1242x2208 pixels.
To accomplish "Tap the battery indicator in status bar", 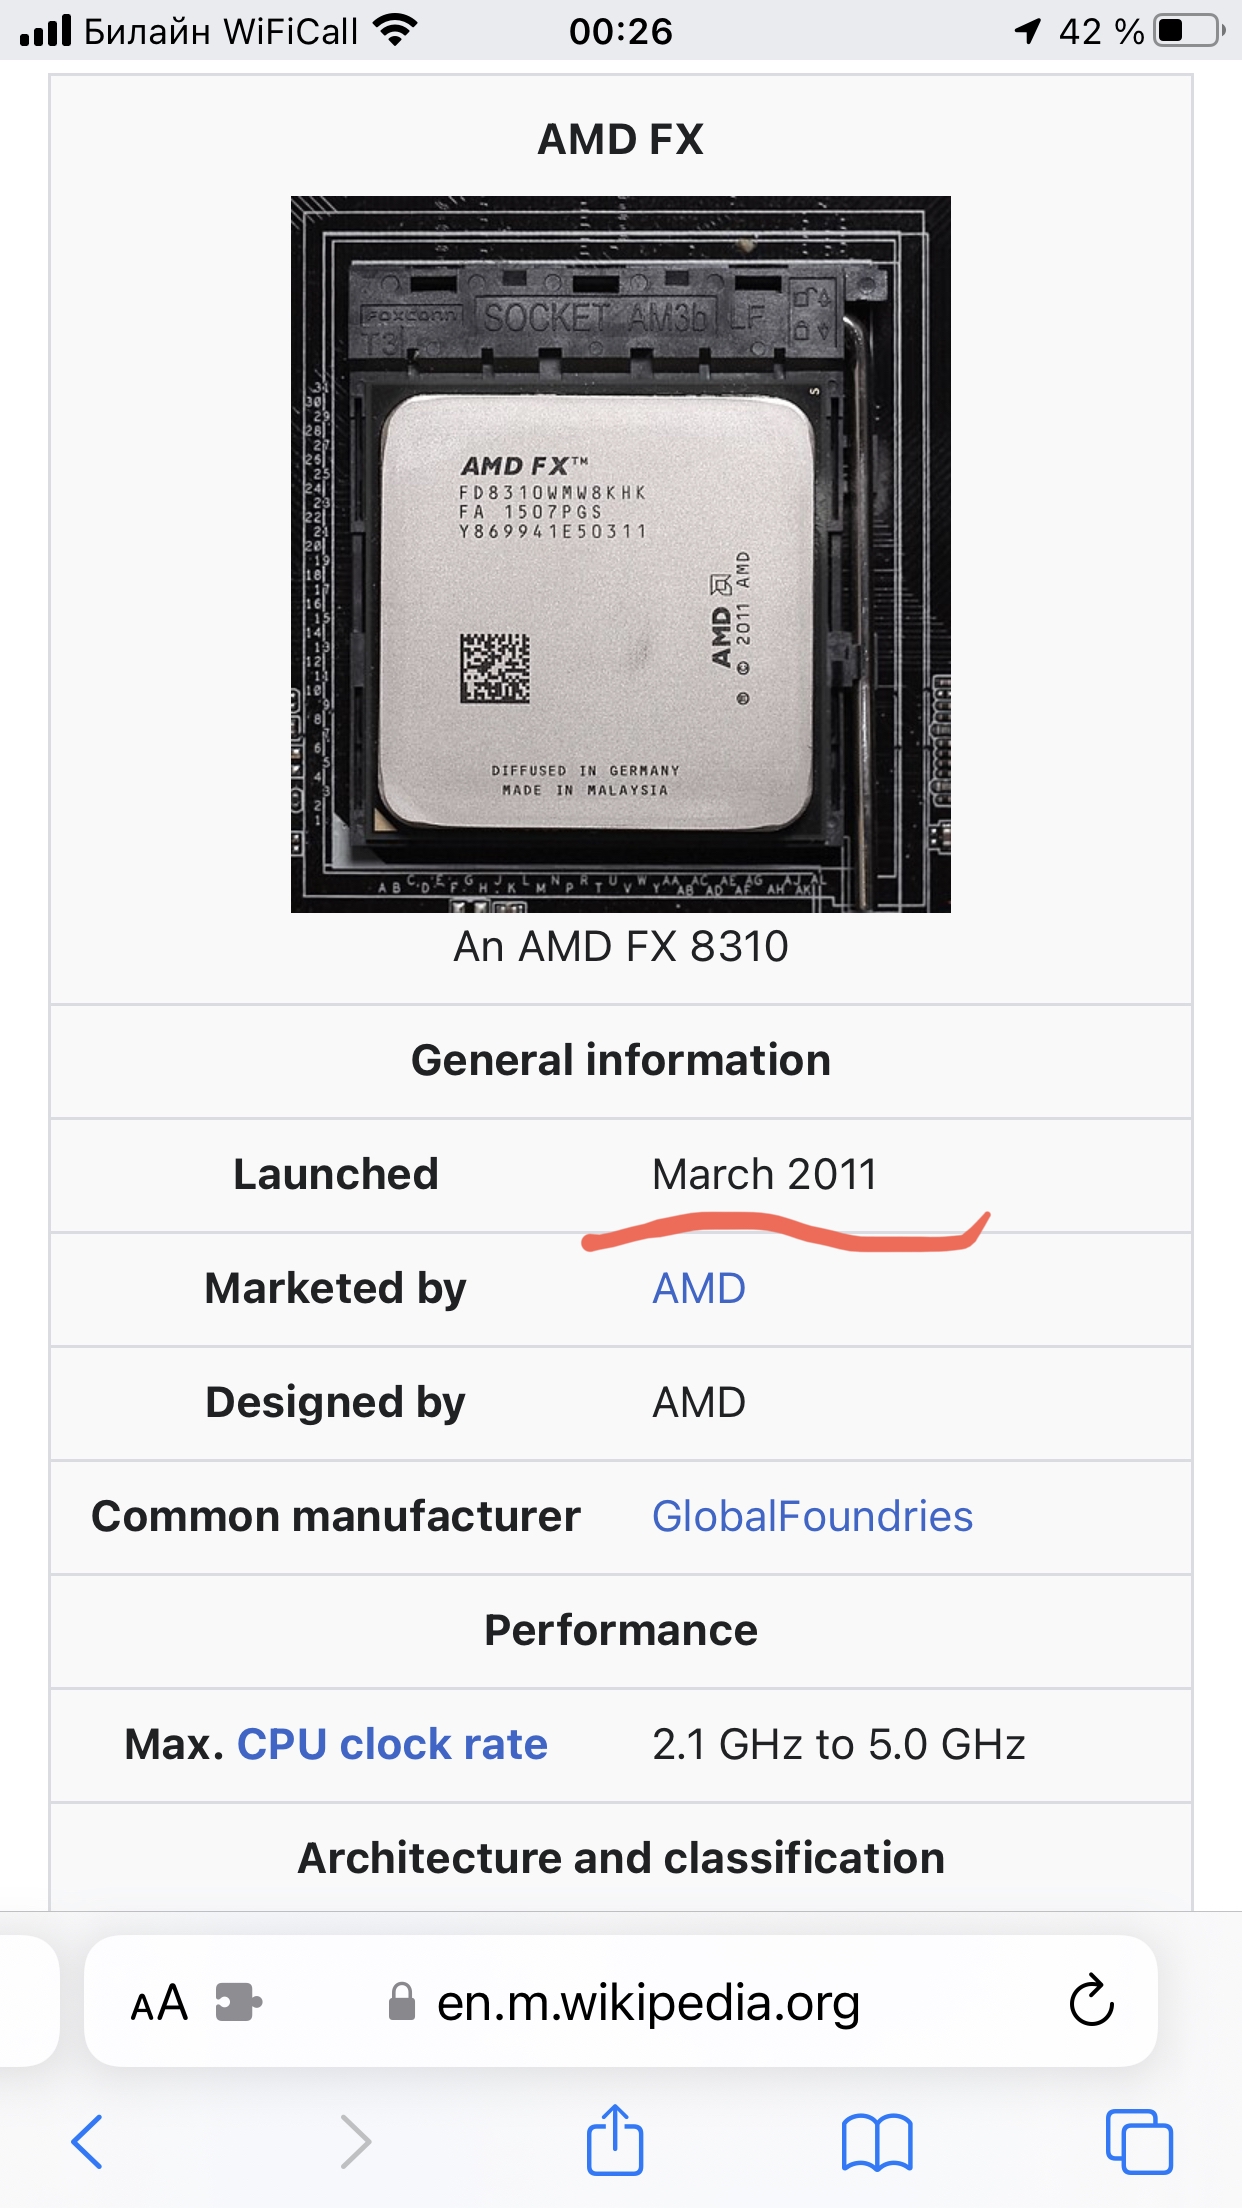I will 1189,31.
